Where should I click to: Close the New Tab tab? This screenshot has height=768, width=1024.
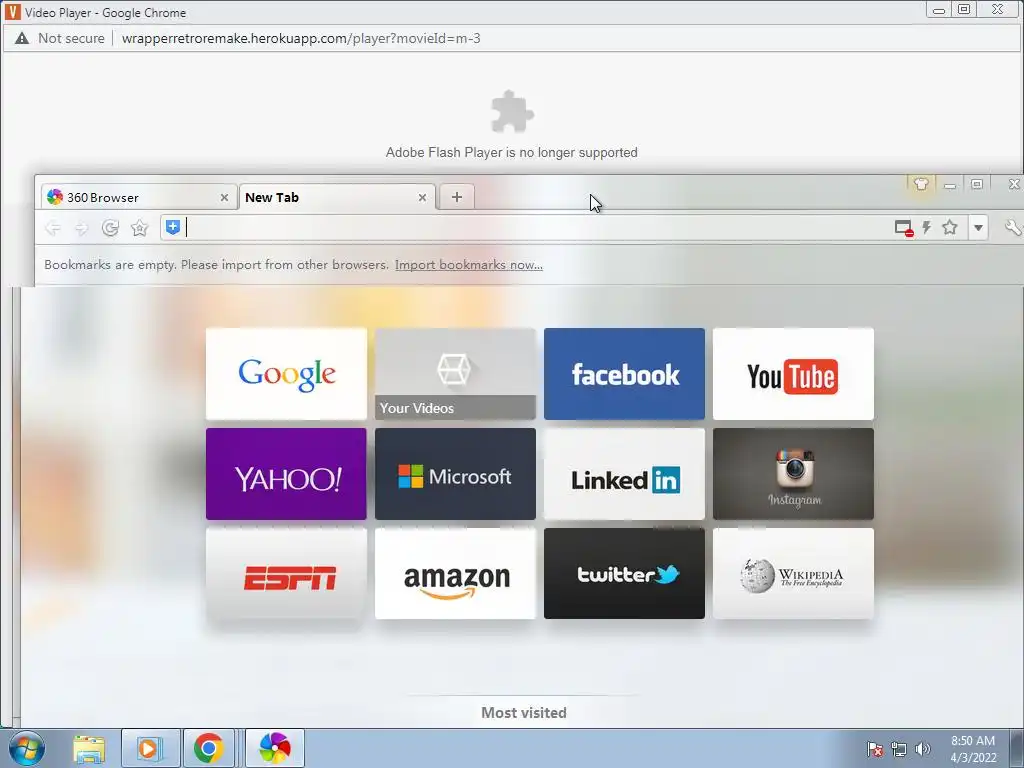(422, 197)
